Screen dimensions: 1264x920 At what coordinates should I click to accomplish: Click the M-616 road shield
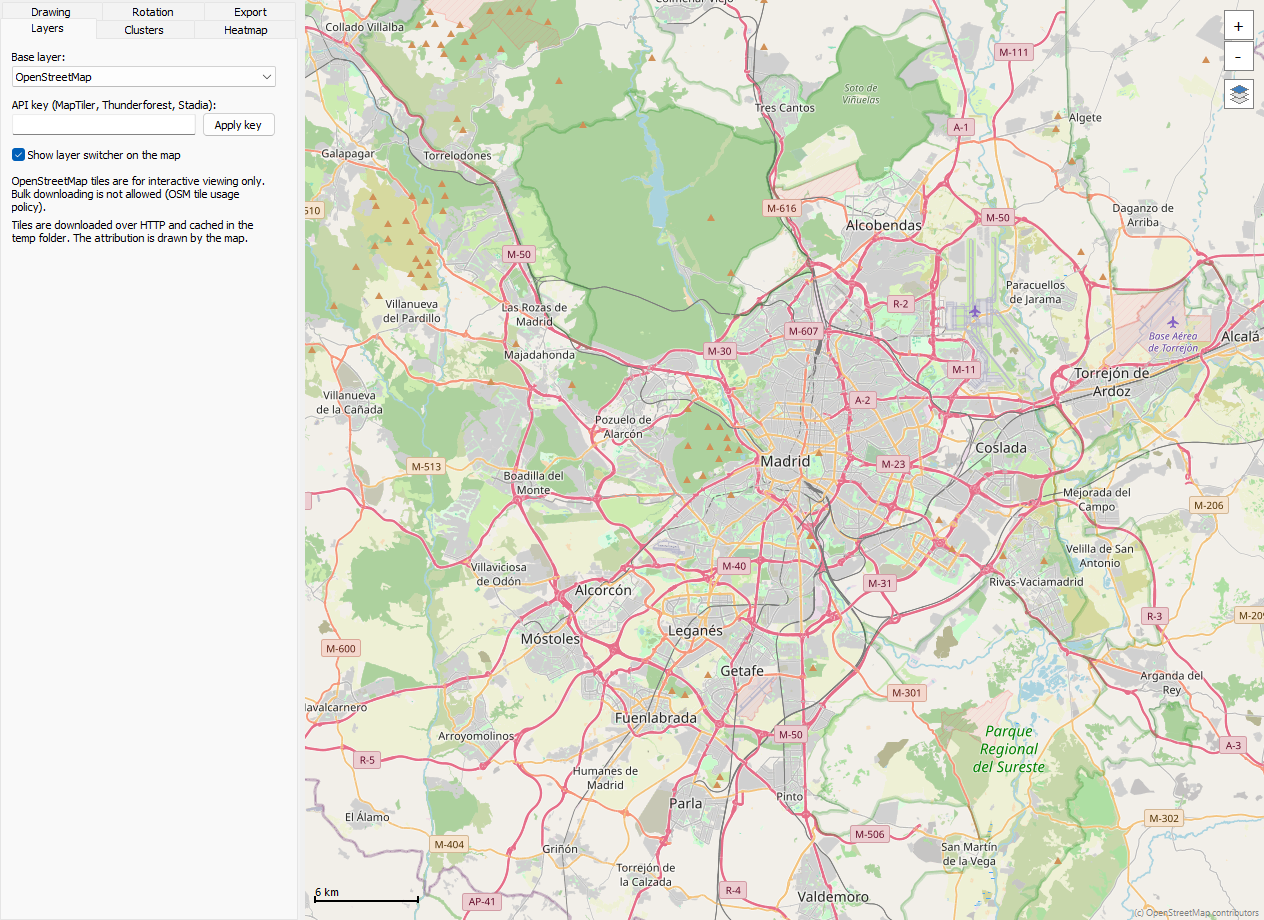click(x=781, y=208)
